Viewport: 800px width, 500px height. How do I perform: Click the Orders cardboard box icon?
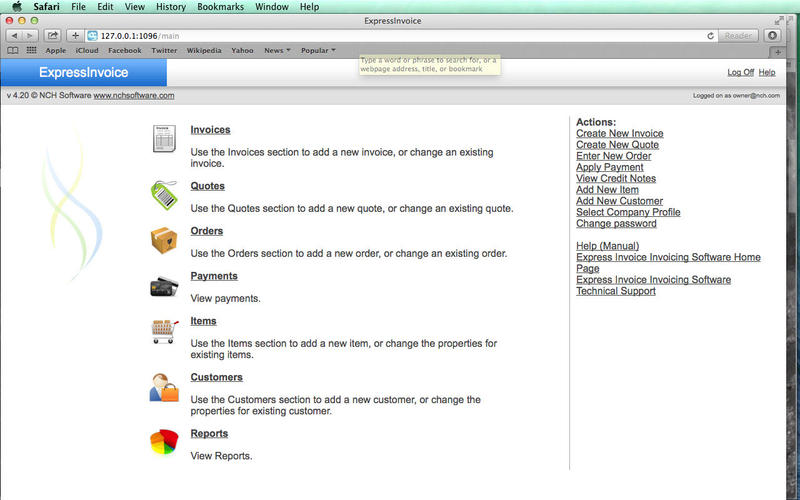pyautogui.click(x=164, y=240)
